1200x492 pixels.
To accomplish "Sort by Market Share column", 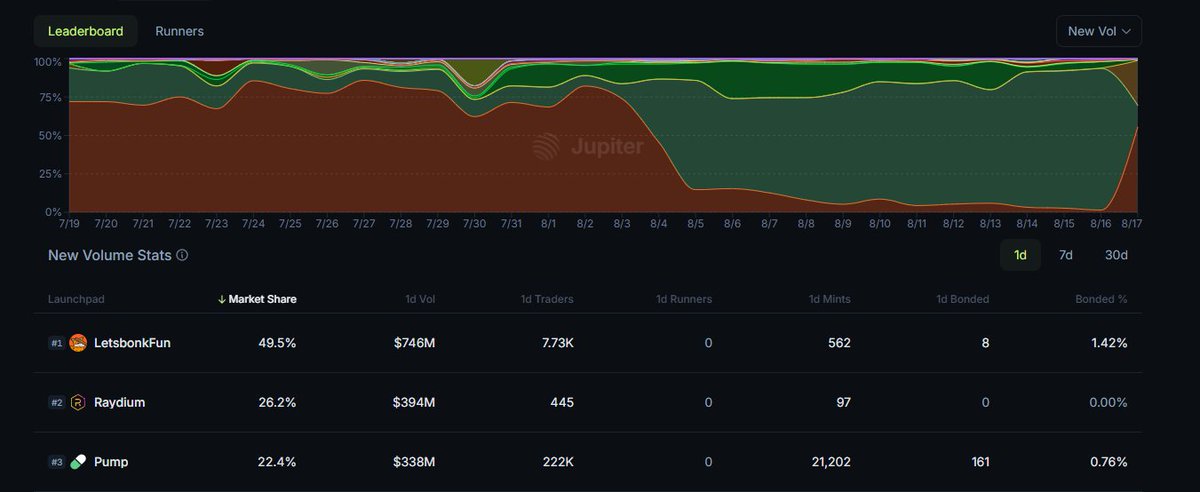I will (x=257, y=299).
